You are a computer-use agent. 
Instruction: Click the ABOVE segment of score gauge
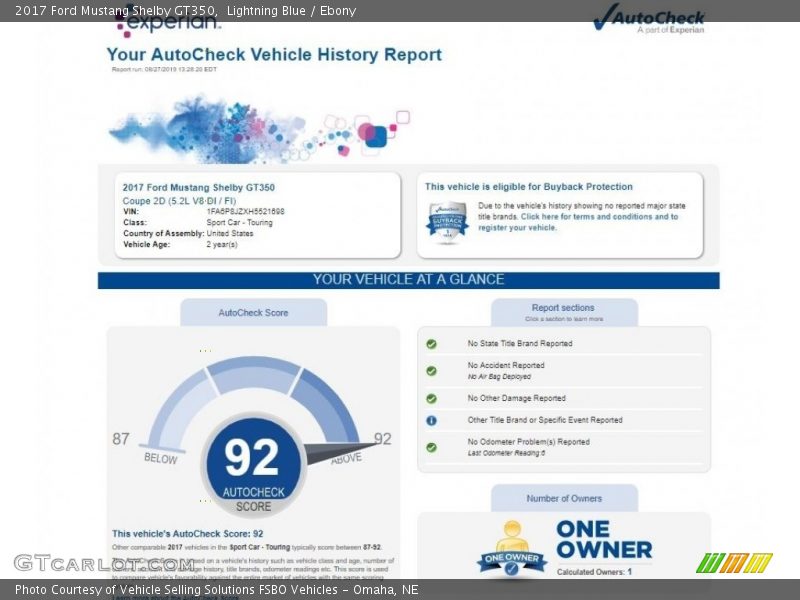coord(327,406)
